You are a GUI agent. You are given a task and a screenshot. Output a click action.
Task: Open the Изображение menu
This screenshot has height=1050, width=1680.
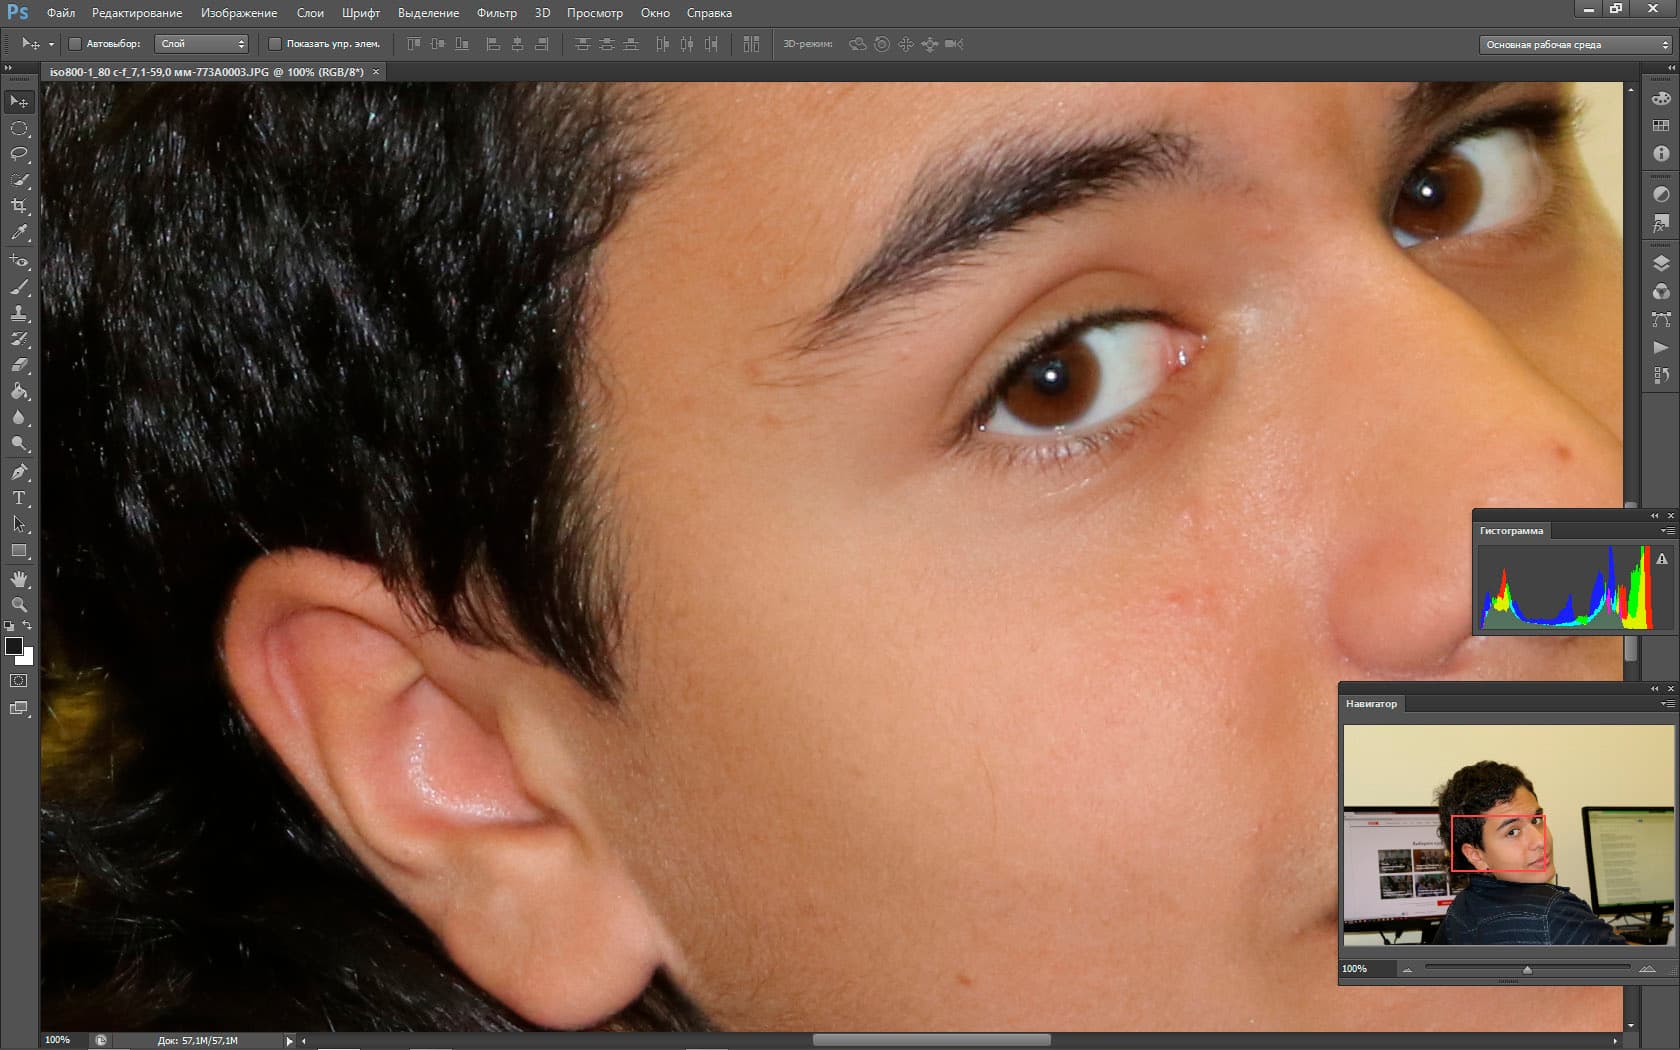pos(239,13)
